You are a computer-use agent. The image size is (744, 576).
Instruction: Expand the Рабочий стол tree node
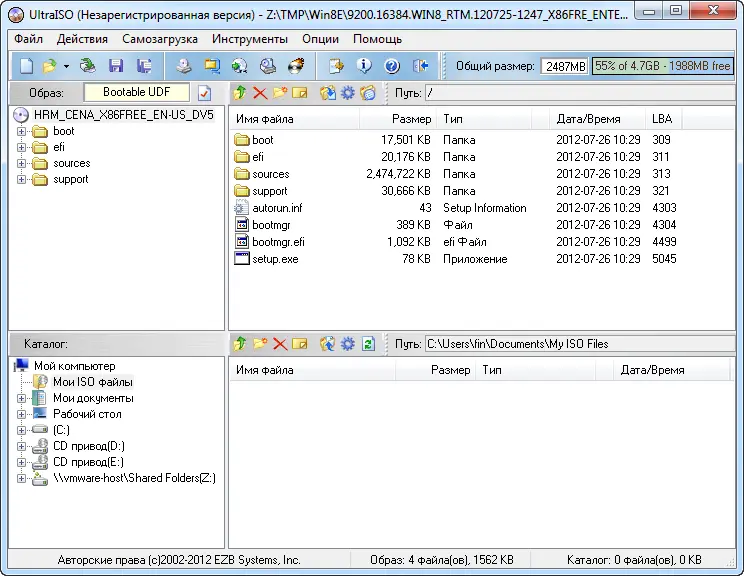coord(21,415)
